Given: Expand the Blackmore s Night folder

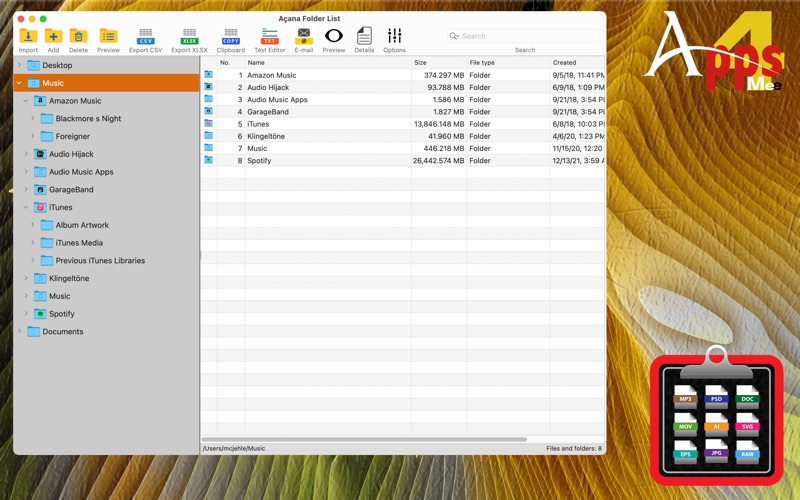Looking at the screenshot, I should coord(33,118).
